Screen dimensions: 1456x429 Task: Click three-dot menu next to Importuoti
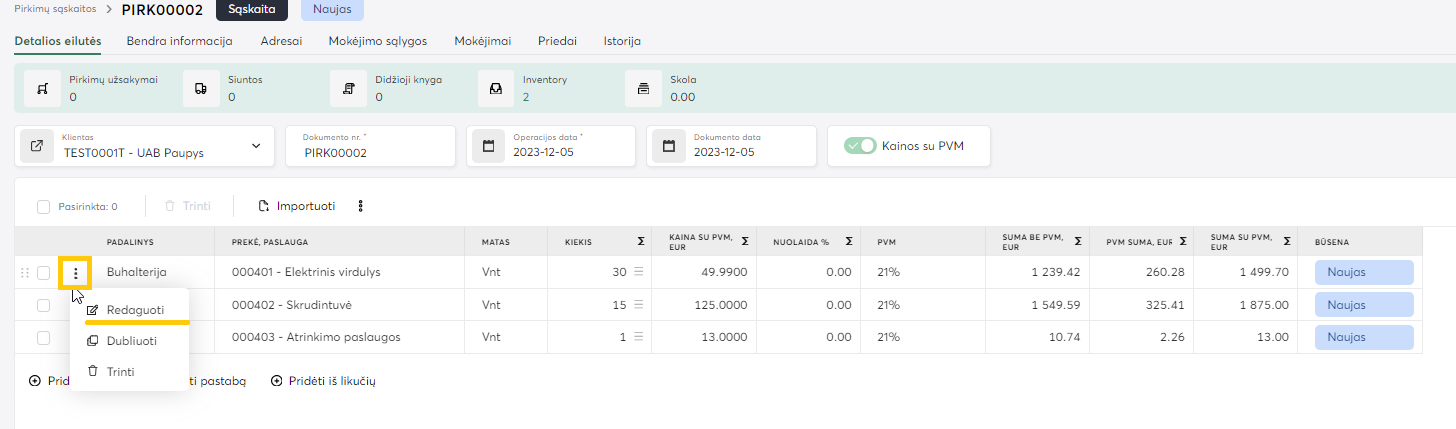click(361, 206)
